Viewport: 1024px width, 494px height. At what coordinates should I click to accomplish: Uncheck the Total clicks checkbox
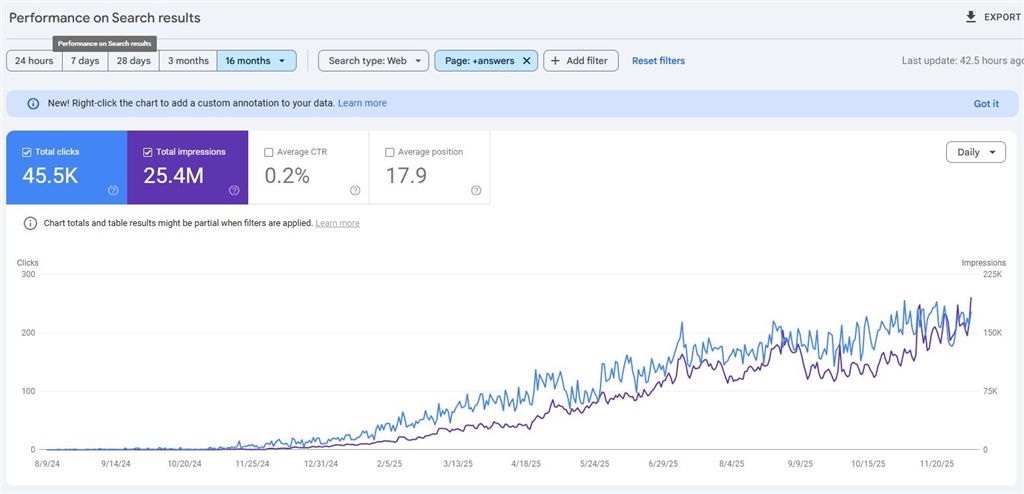(x=27, y=152)
